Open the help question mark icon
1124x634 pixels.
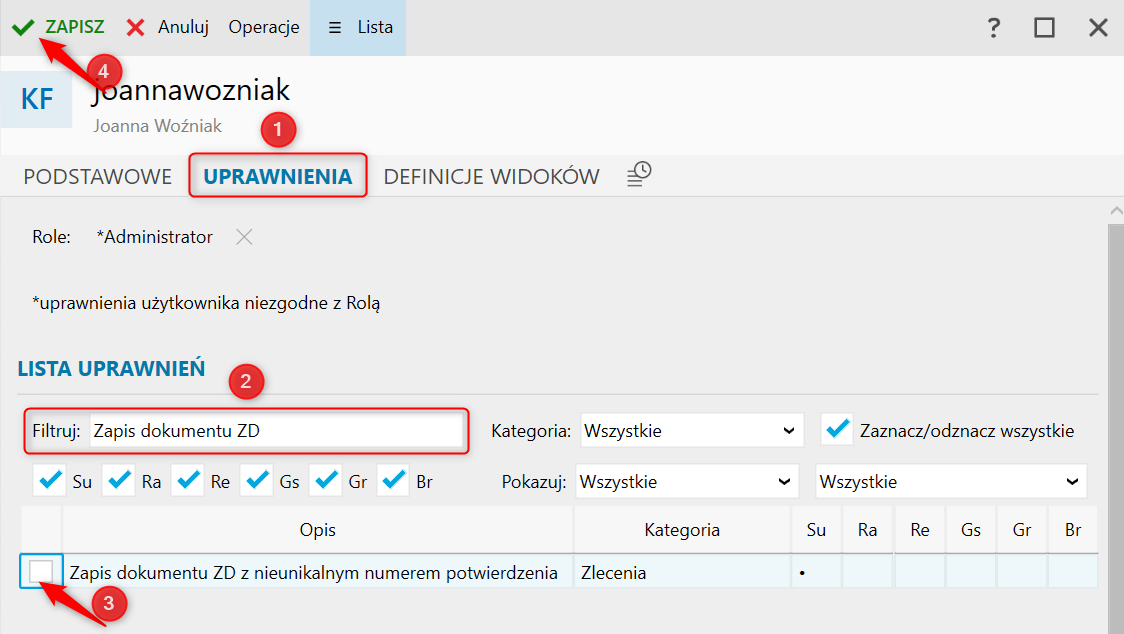(x=994, y=28)
